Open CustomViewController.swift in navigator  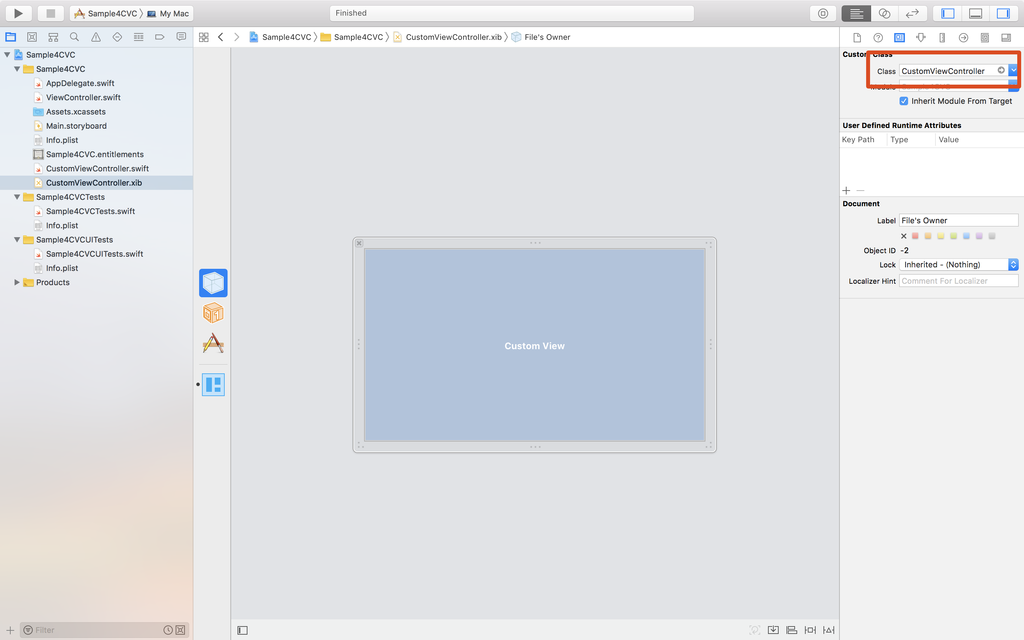coord(97,168)
